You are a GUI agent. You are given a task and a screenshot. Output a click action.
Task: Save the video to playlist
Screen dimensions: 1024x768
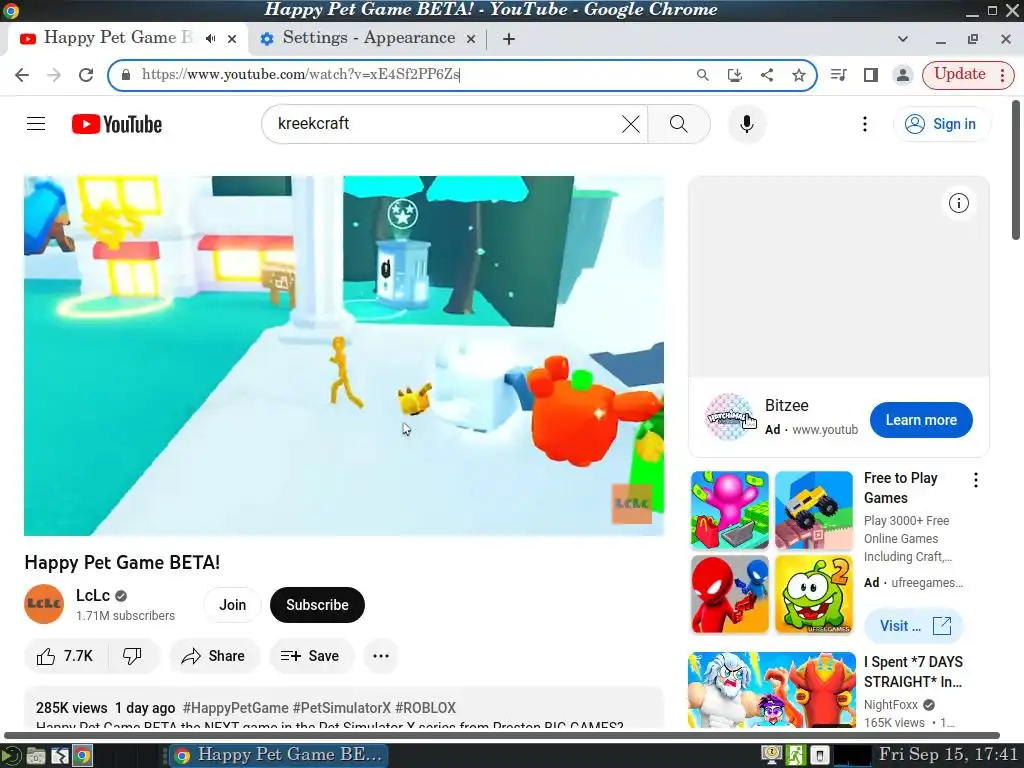coord(311,656)
